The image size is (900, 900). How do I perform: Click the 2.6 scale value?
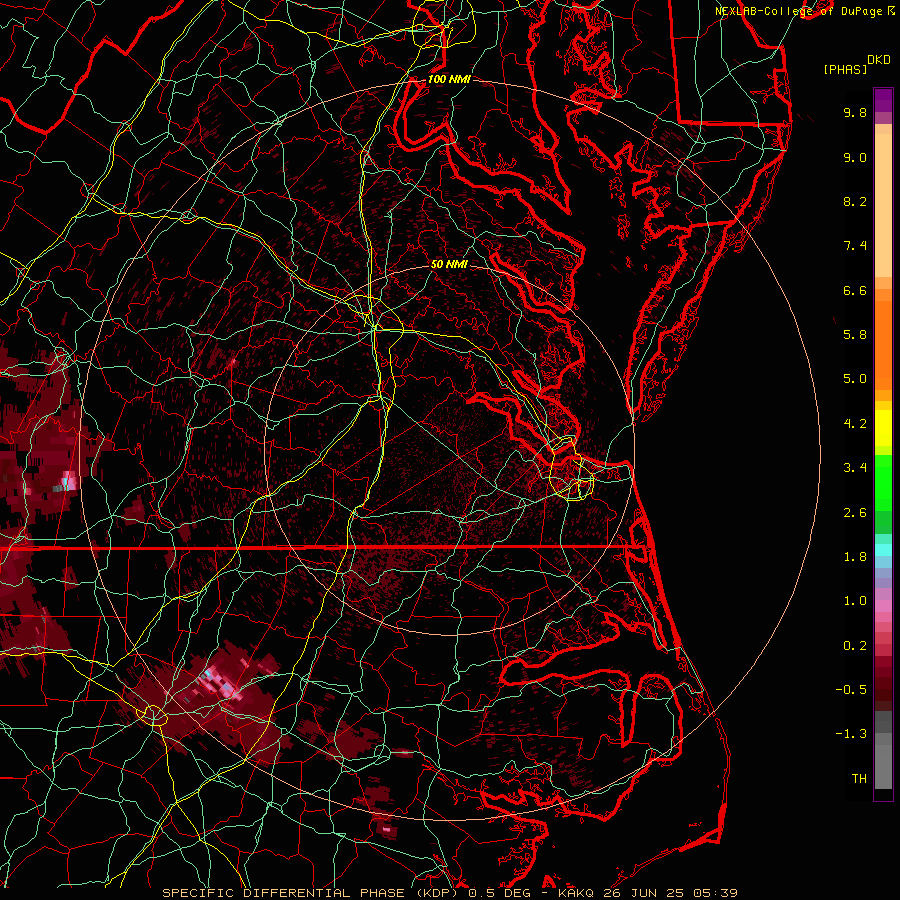(855, 513)
